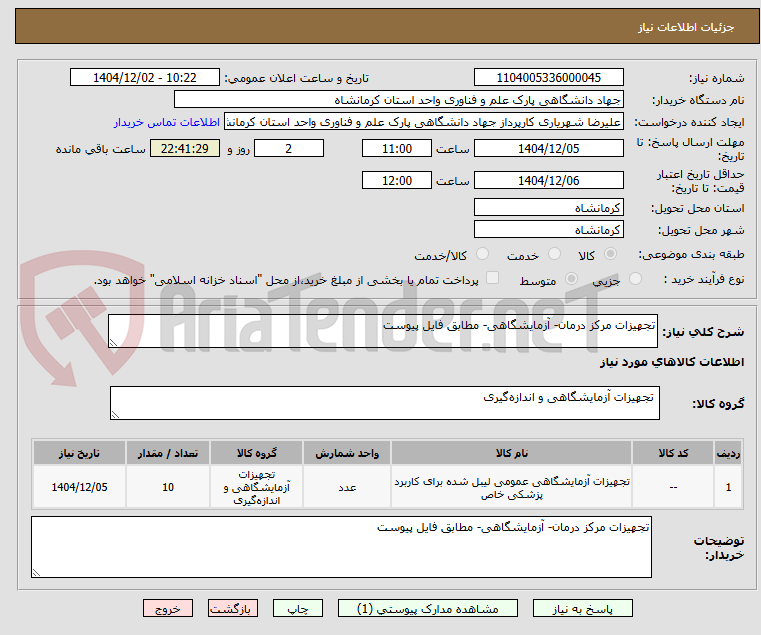The image size is (761, 635).
Task: Click the resize grip of buyer notes box
Action: click(x=36, y=572)
